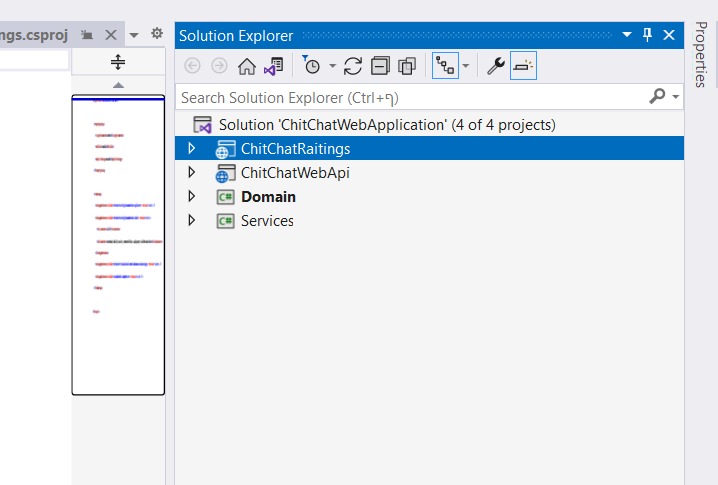Toggle Track Active Item / nesting view button
Viewport: 718px width, 485px height.
445,66
